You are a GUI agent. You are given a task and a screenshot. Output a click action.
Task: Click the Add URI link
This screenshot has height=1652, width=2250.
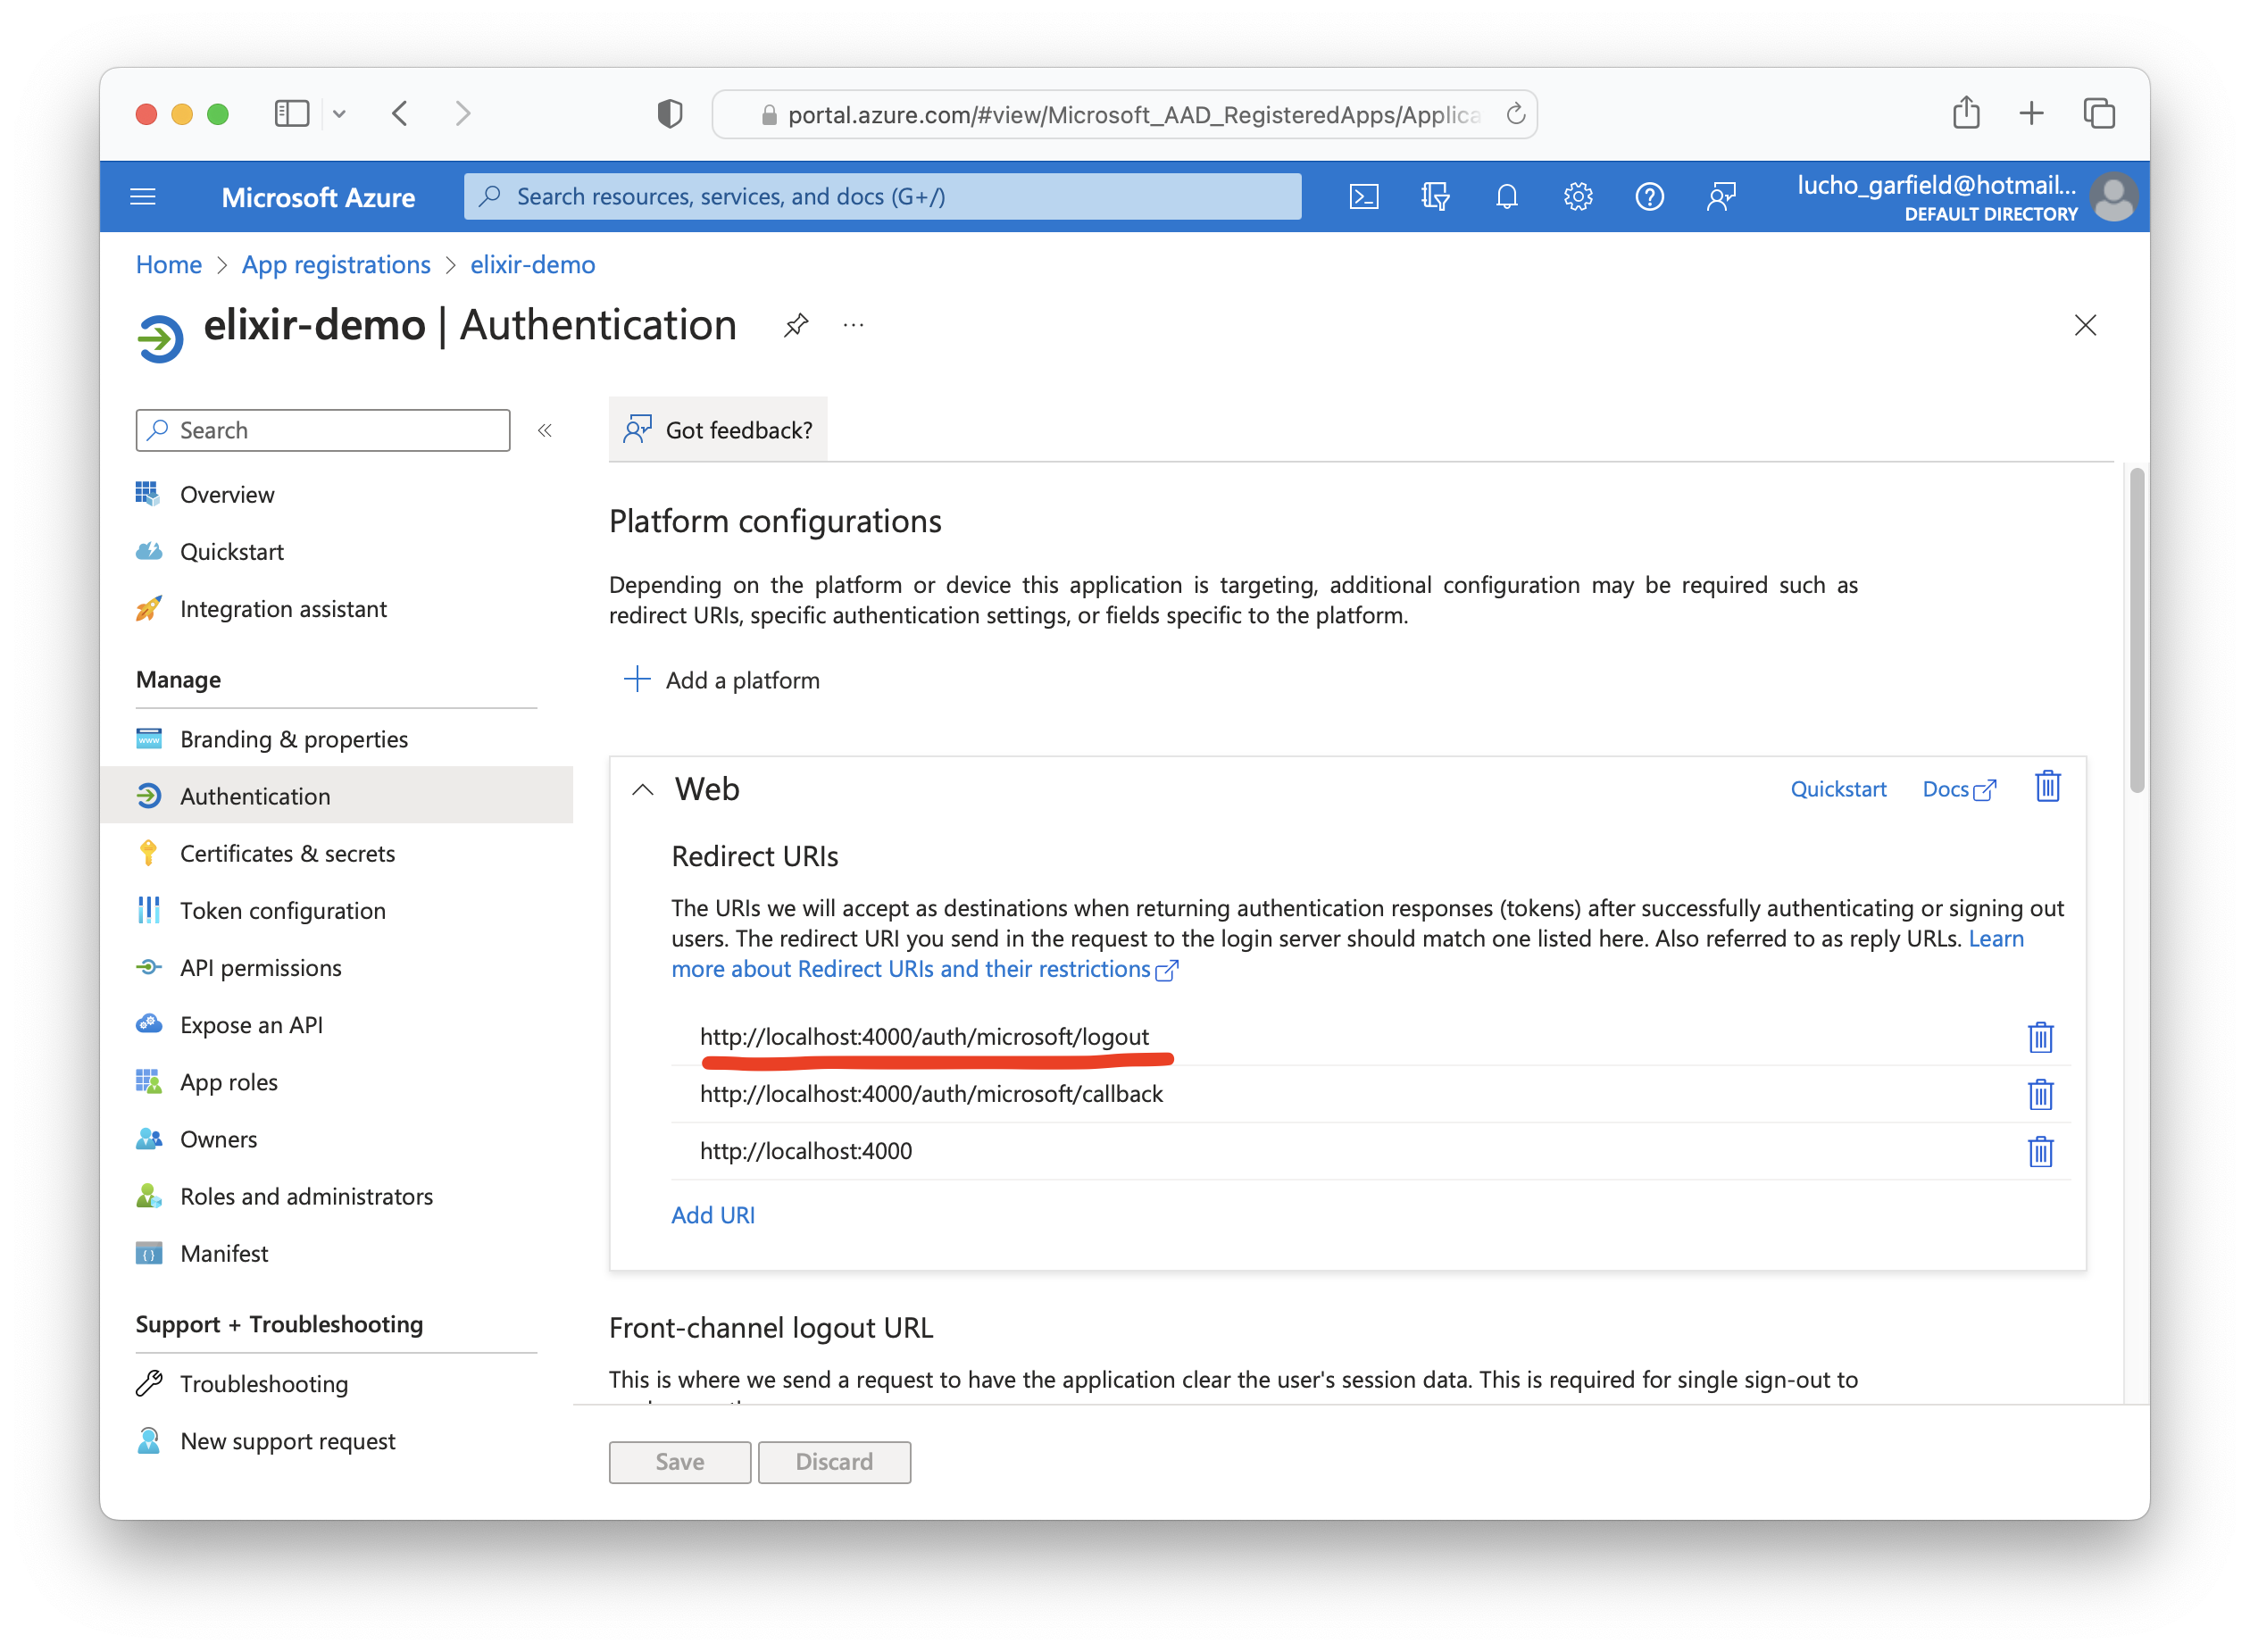pyautogui.click(x=713, y=1214)
